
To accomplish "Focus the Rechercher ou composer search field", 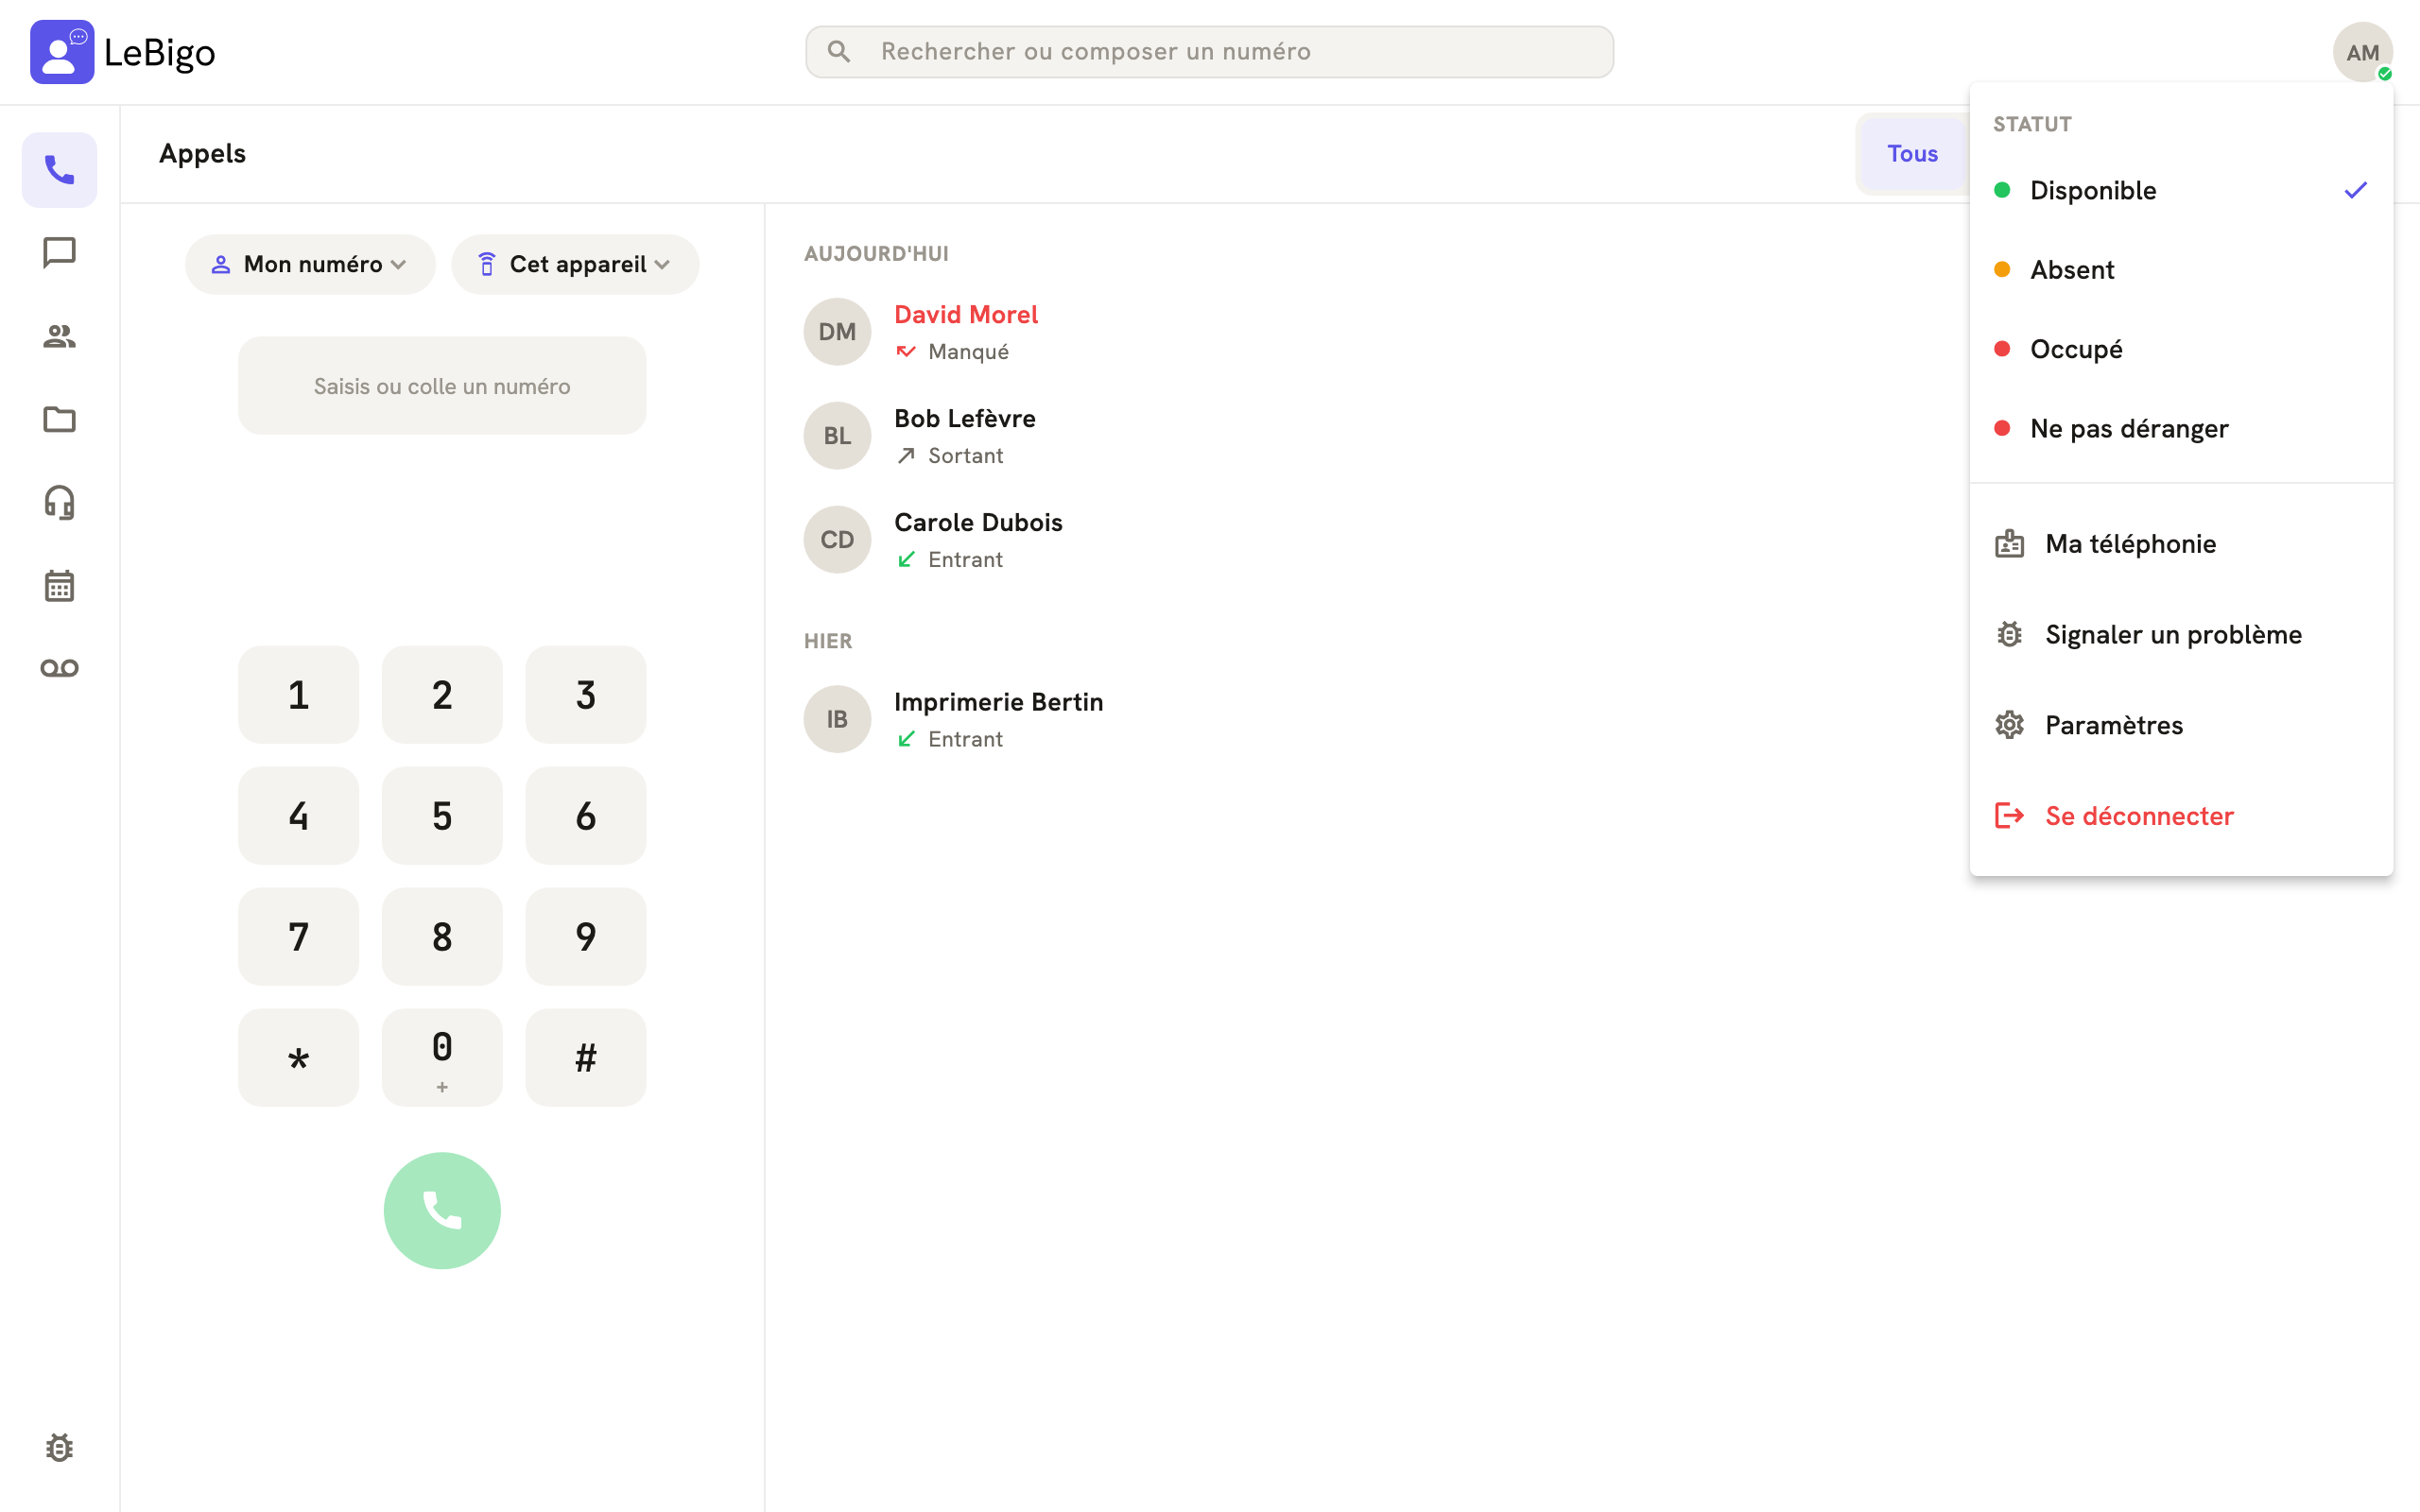I will click(1209, 52).
